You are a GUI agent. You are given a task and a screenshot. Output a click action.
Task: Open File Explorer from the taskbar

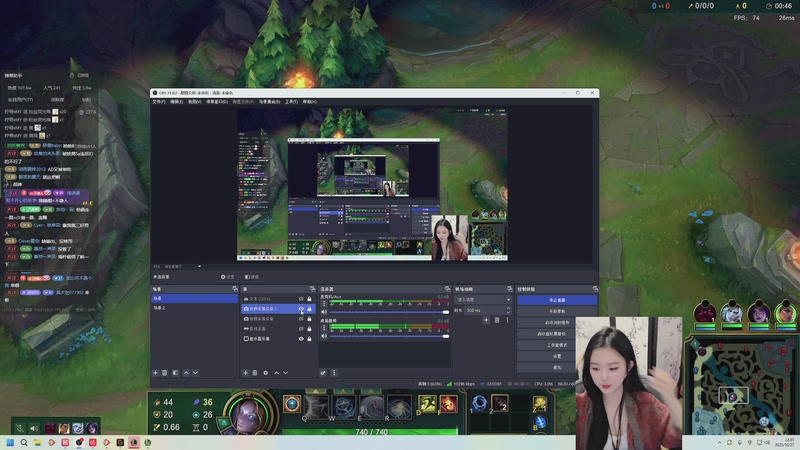coord(38,442)
